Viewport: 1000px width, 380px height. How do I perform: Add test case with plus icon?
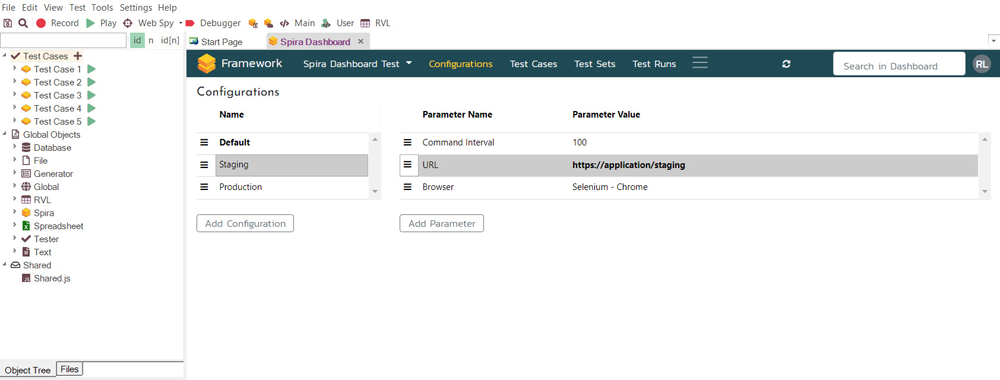point(78,56)
